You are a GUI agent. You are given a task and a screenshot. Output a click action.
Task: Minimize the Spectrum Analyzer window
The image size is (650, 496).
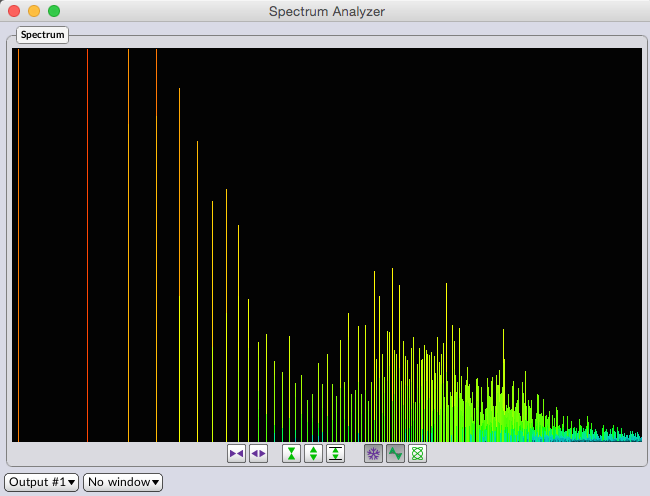tap(34, 11)
